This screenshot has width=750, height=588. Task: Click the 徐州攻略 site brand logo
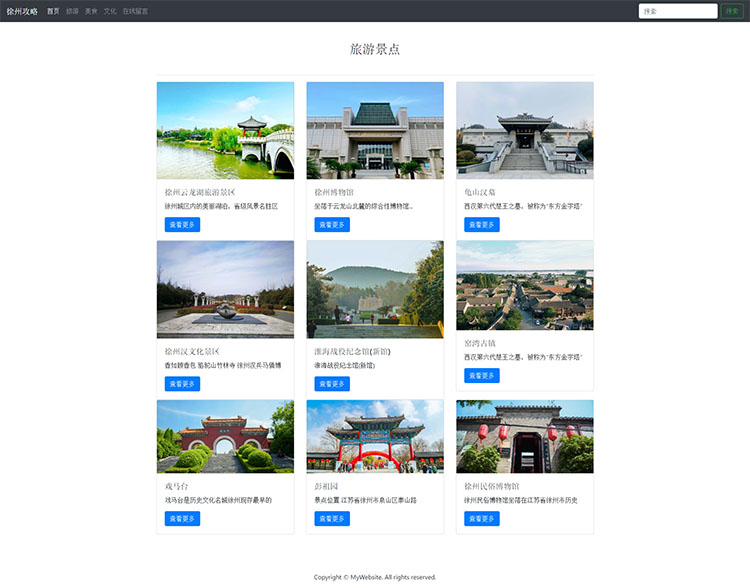tap(22, 11)
